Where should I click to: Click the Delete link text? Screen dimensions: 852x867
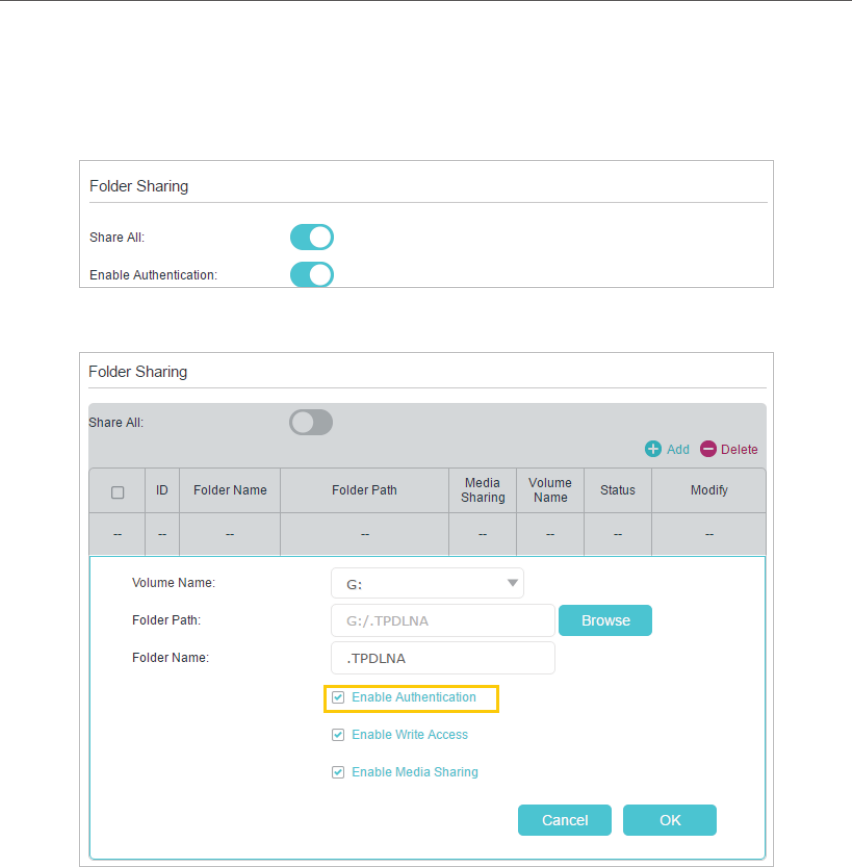pyautogui.click(x=739, y=450)
